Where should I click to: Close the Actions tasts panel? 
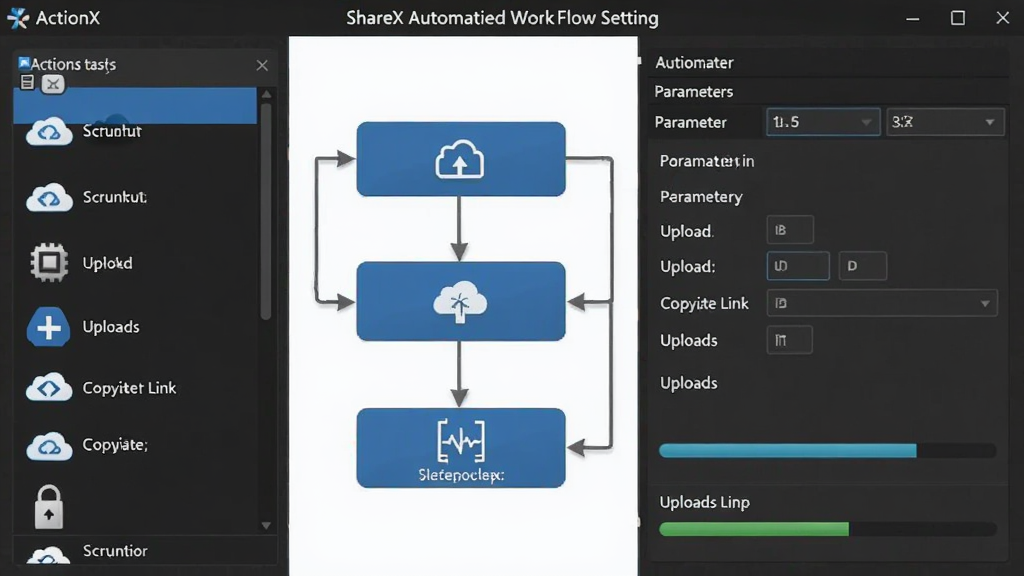pos(262,65)
